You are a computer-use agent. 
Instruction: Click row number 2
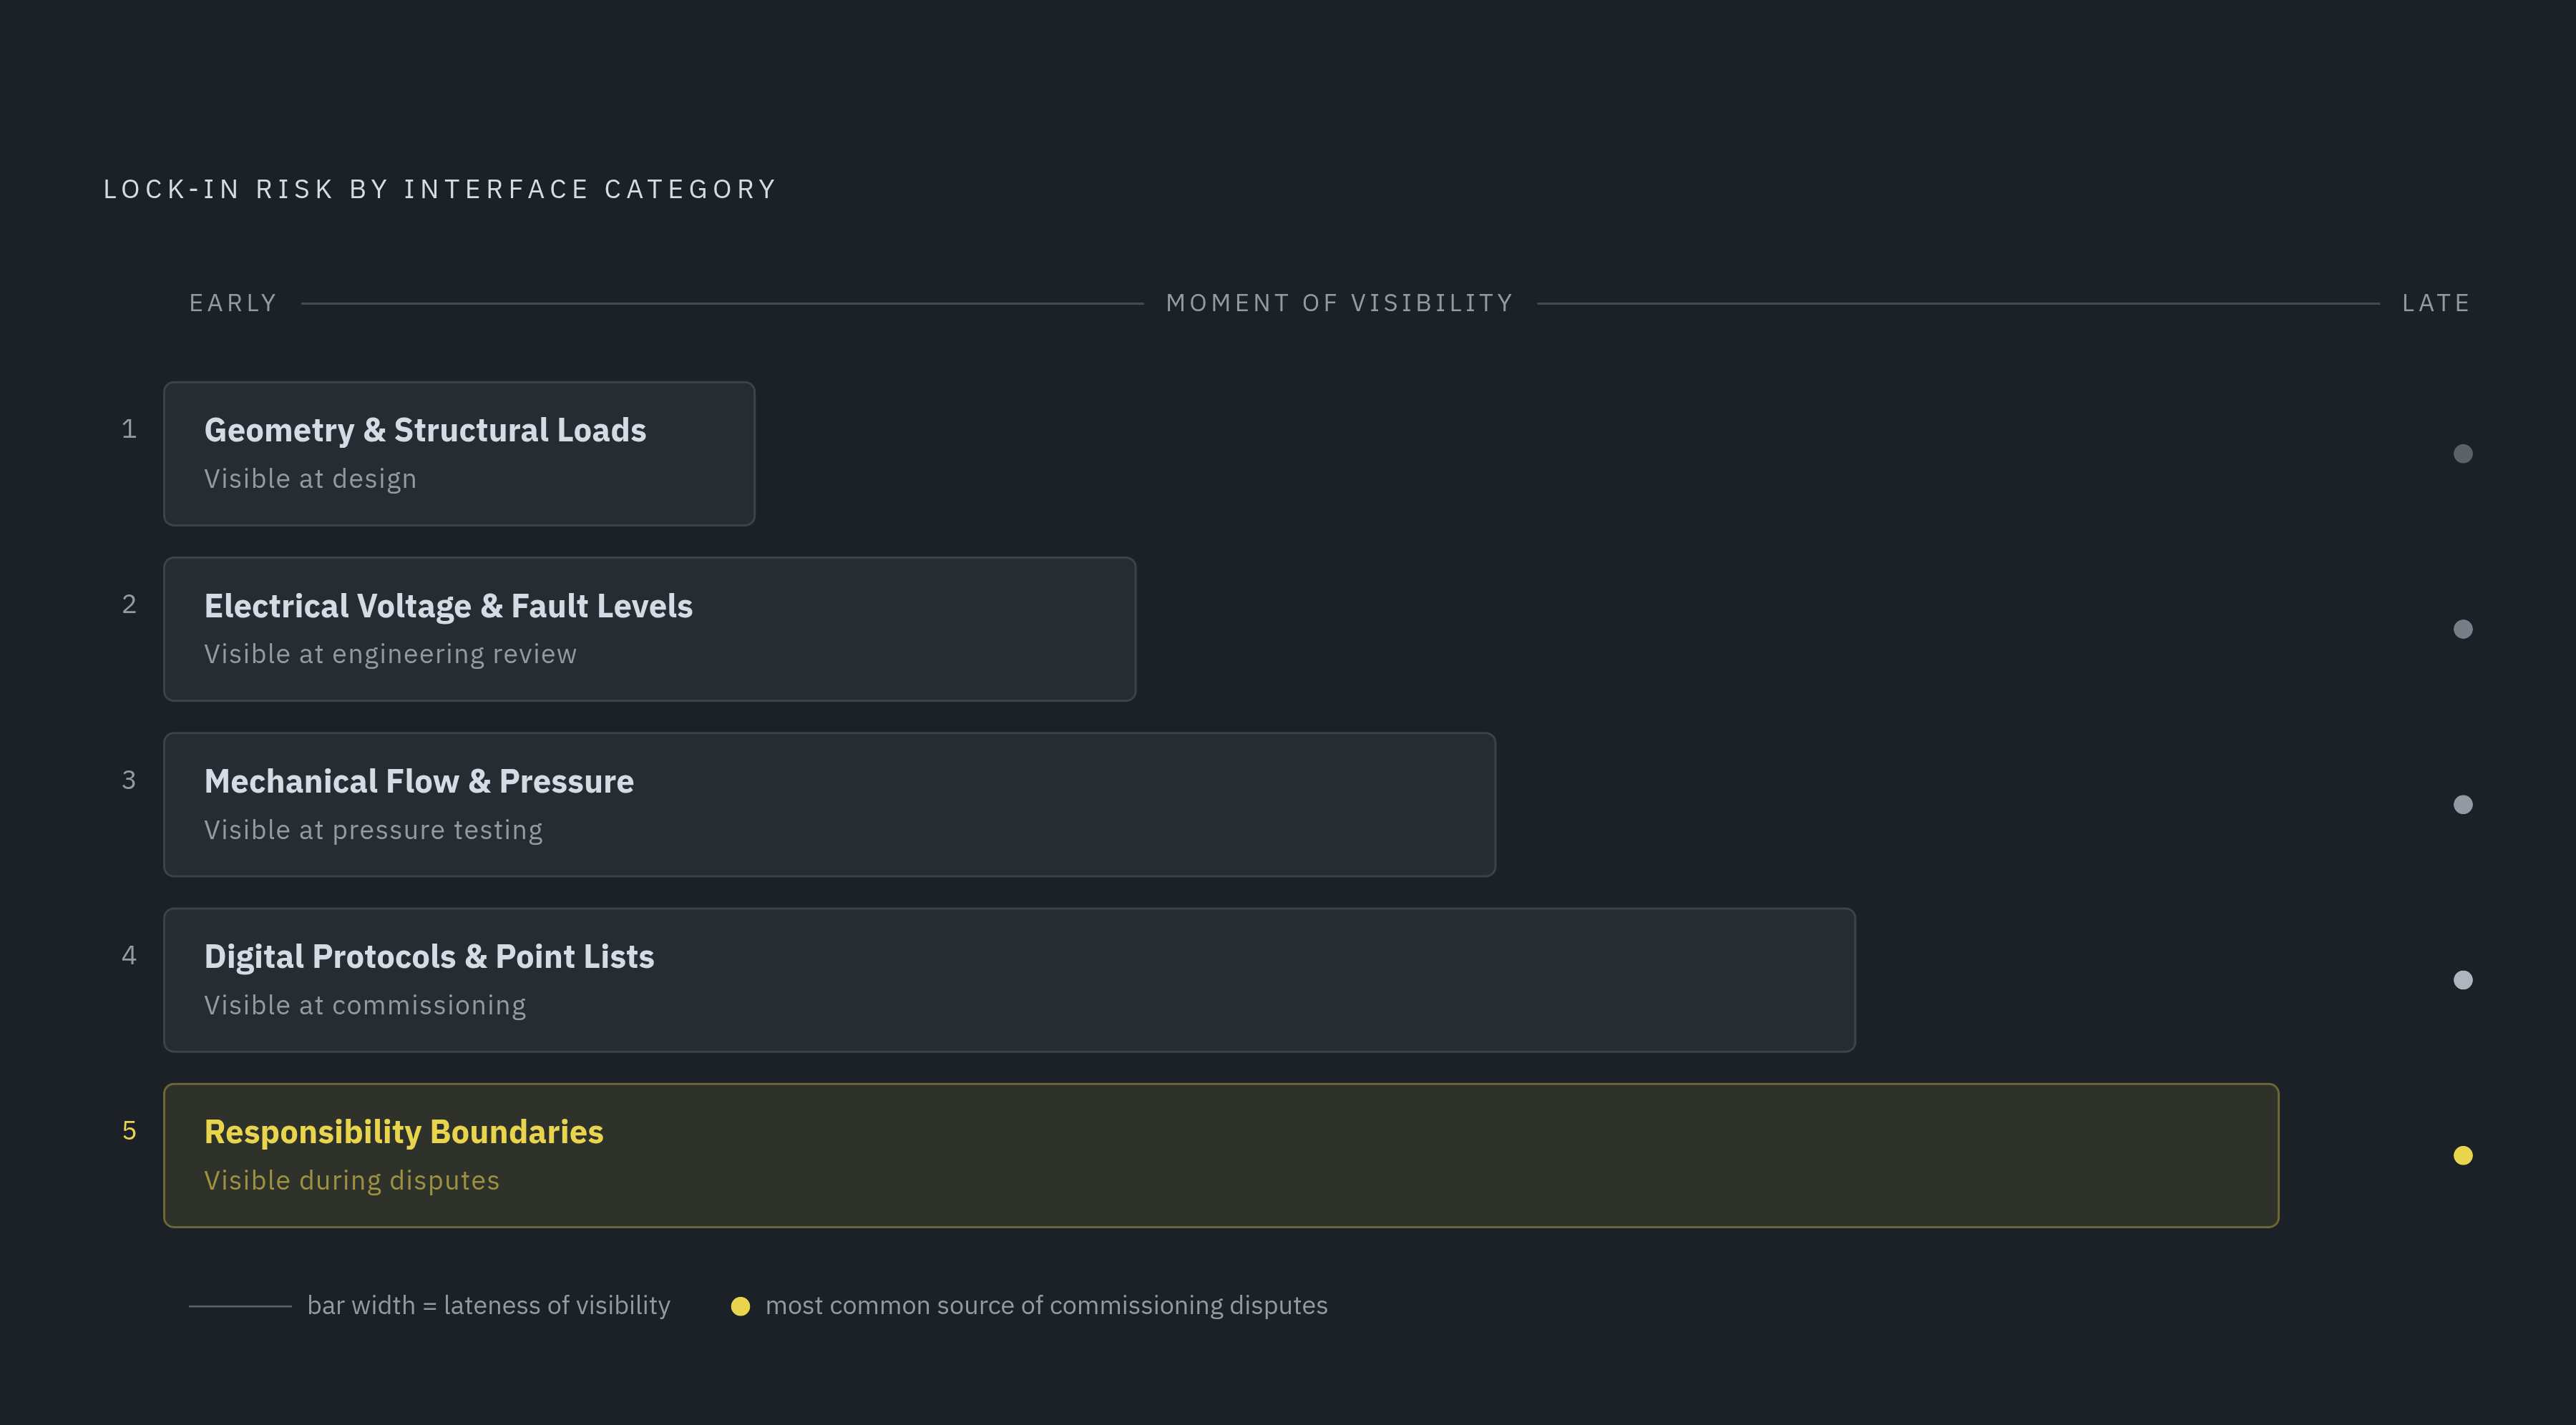129,604
